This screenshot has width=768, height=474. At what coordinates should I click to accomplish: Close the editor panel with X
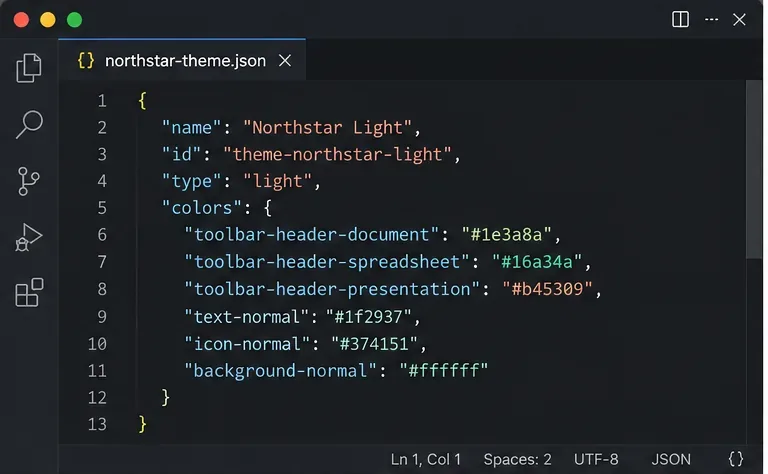pyautogui.click(x=739, y=20)
